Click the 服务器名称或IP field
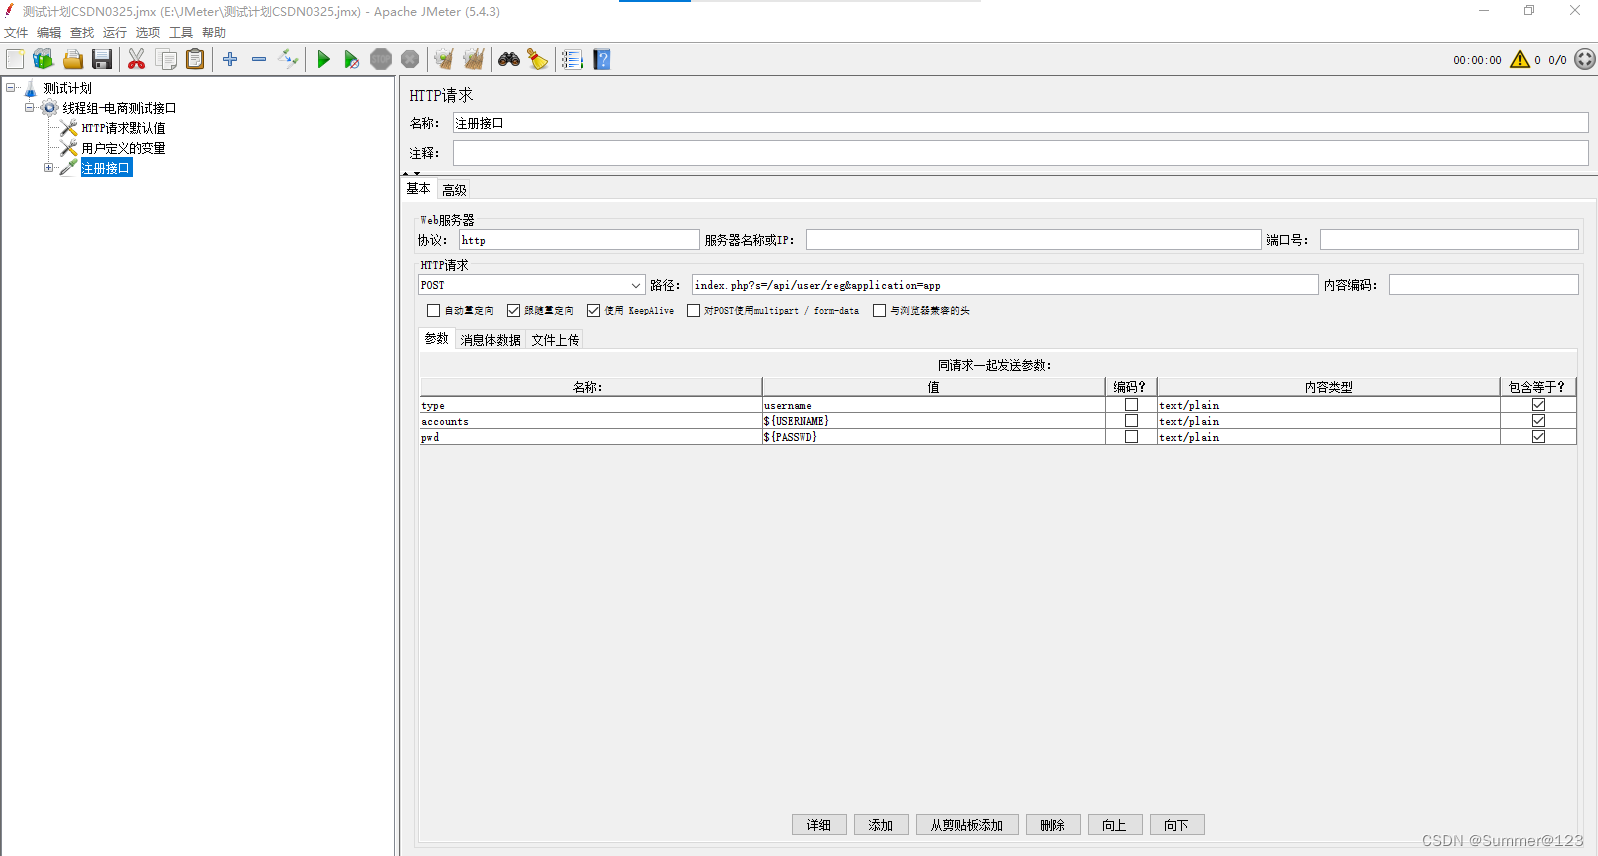This screenshot has width=1598, height=856. [x=1033, y=240]
